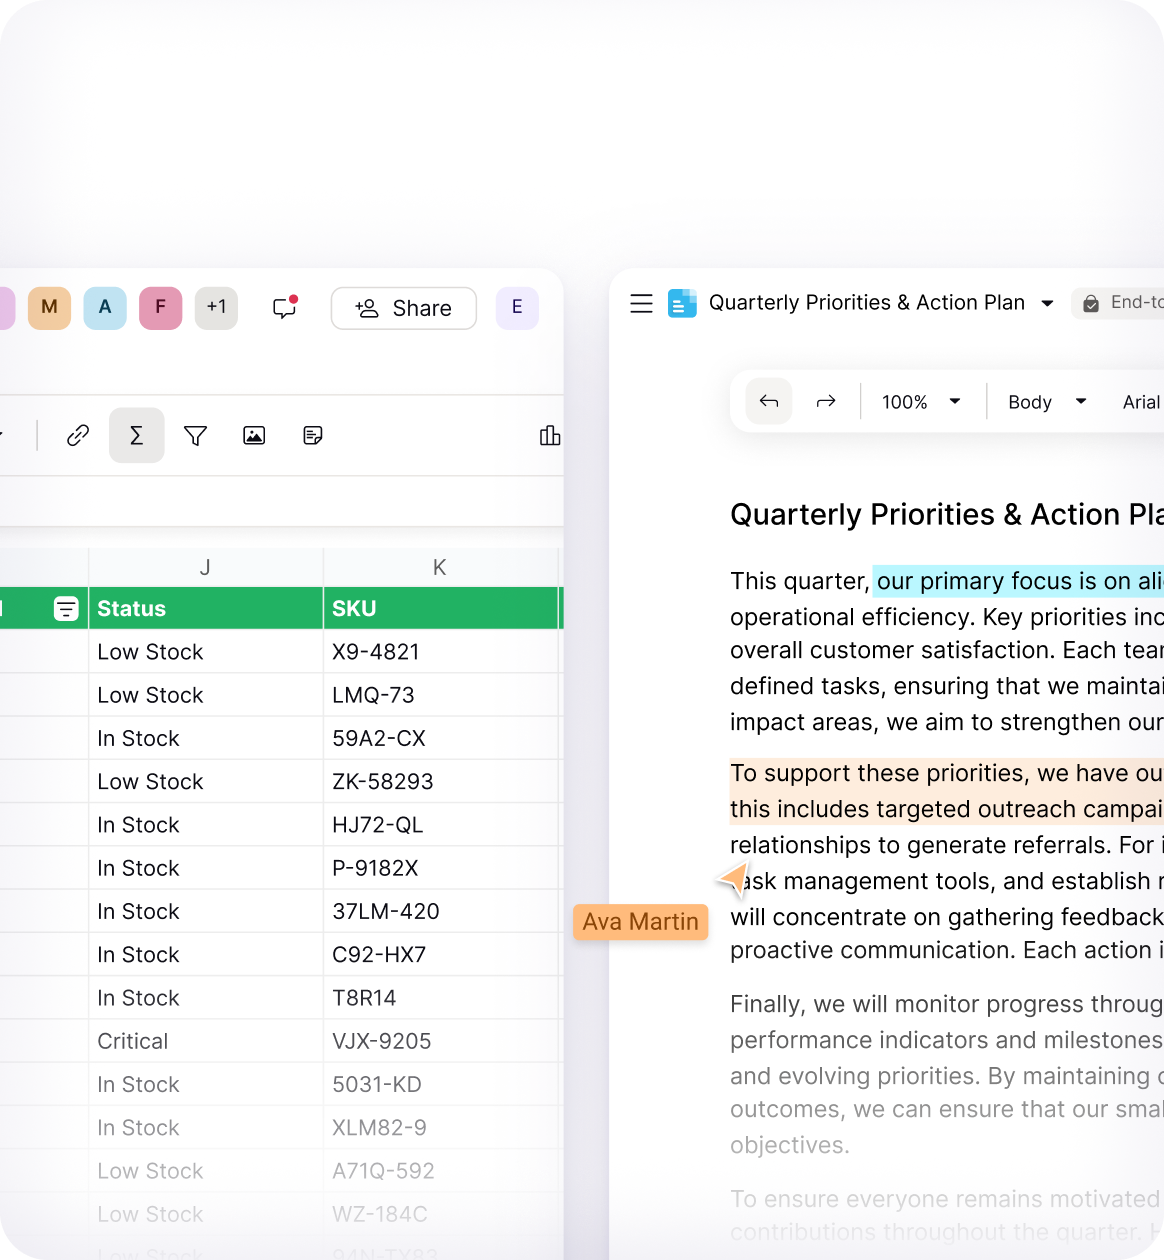This screenshot has height=1260, width=1164.
Task: Open comments with notification dot
Action: tap(285, 308)
